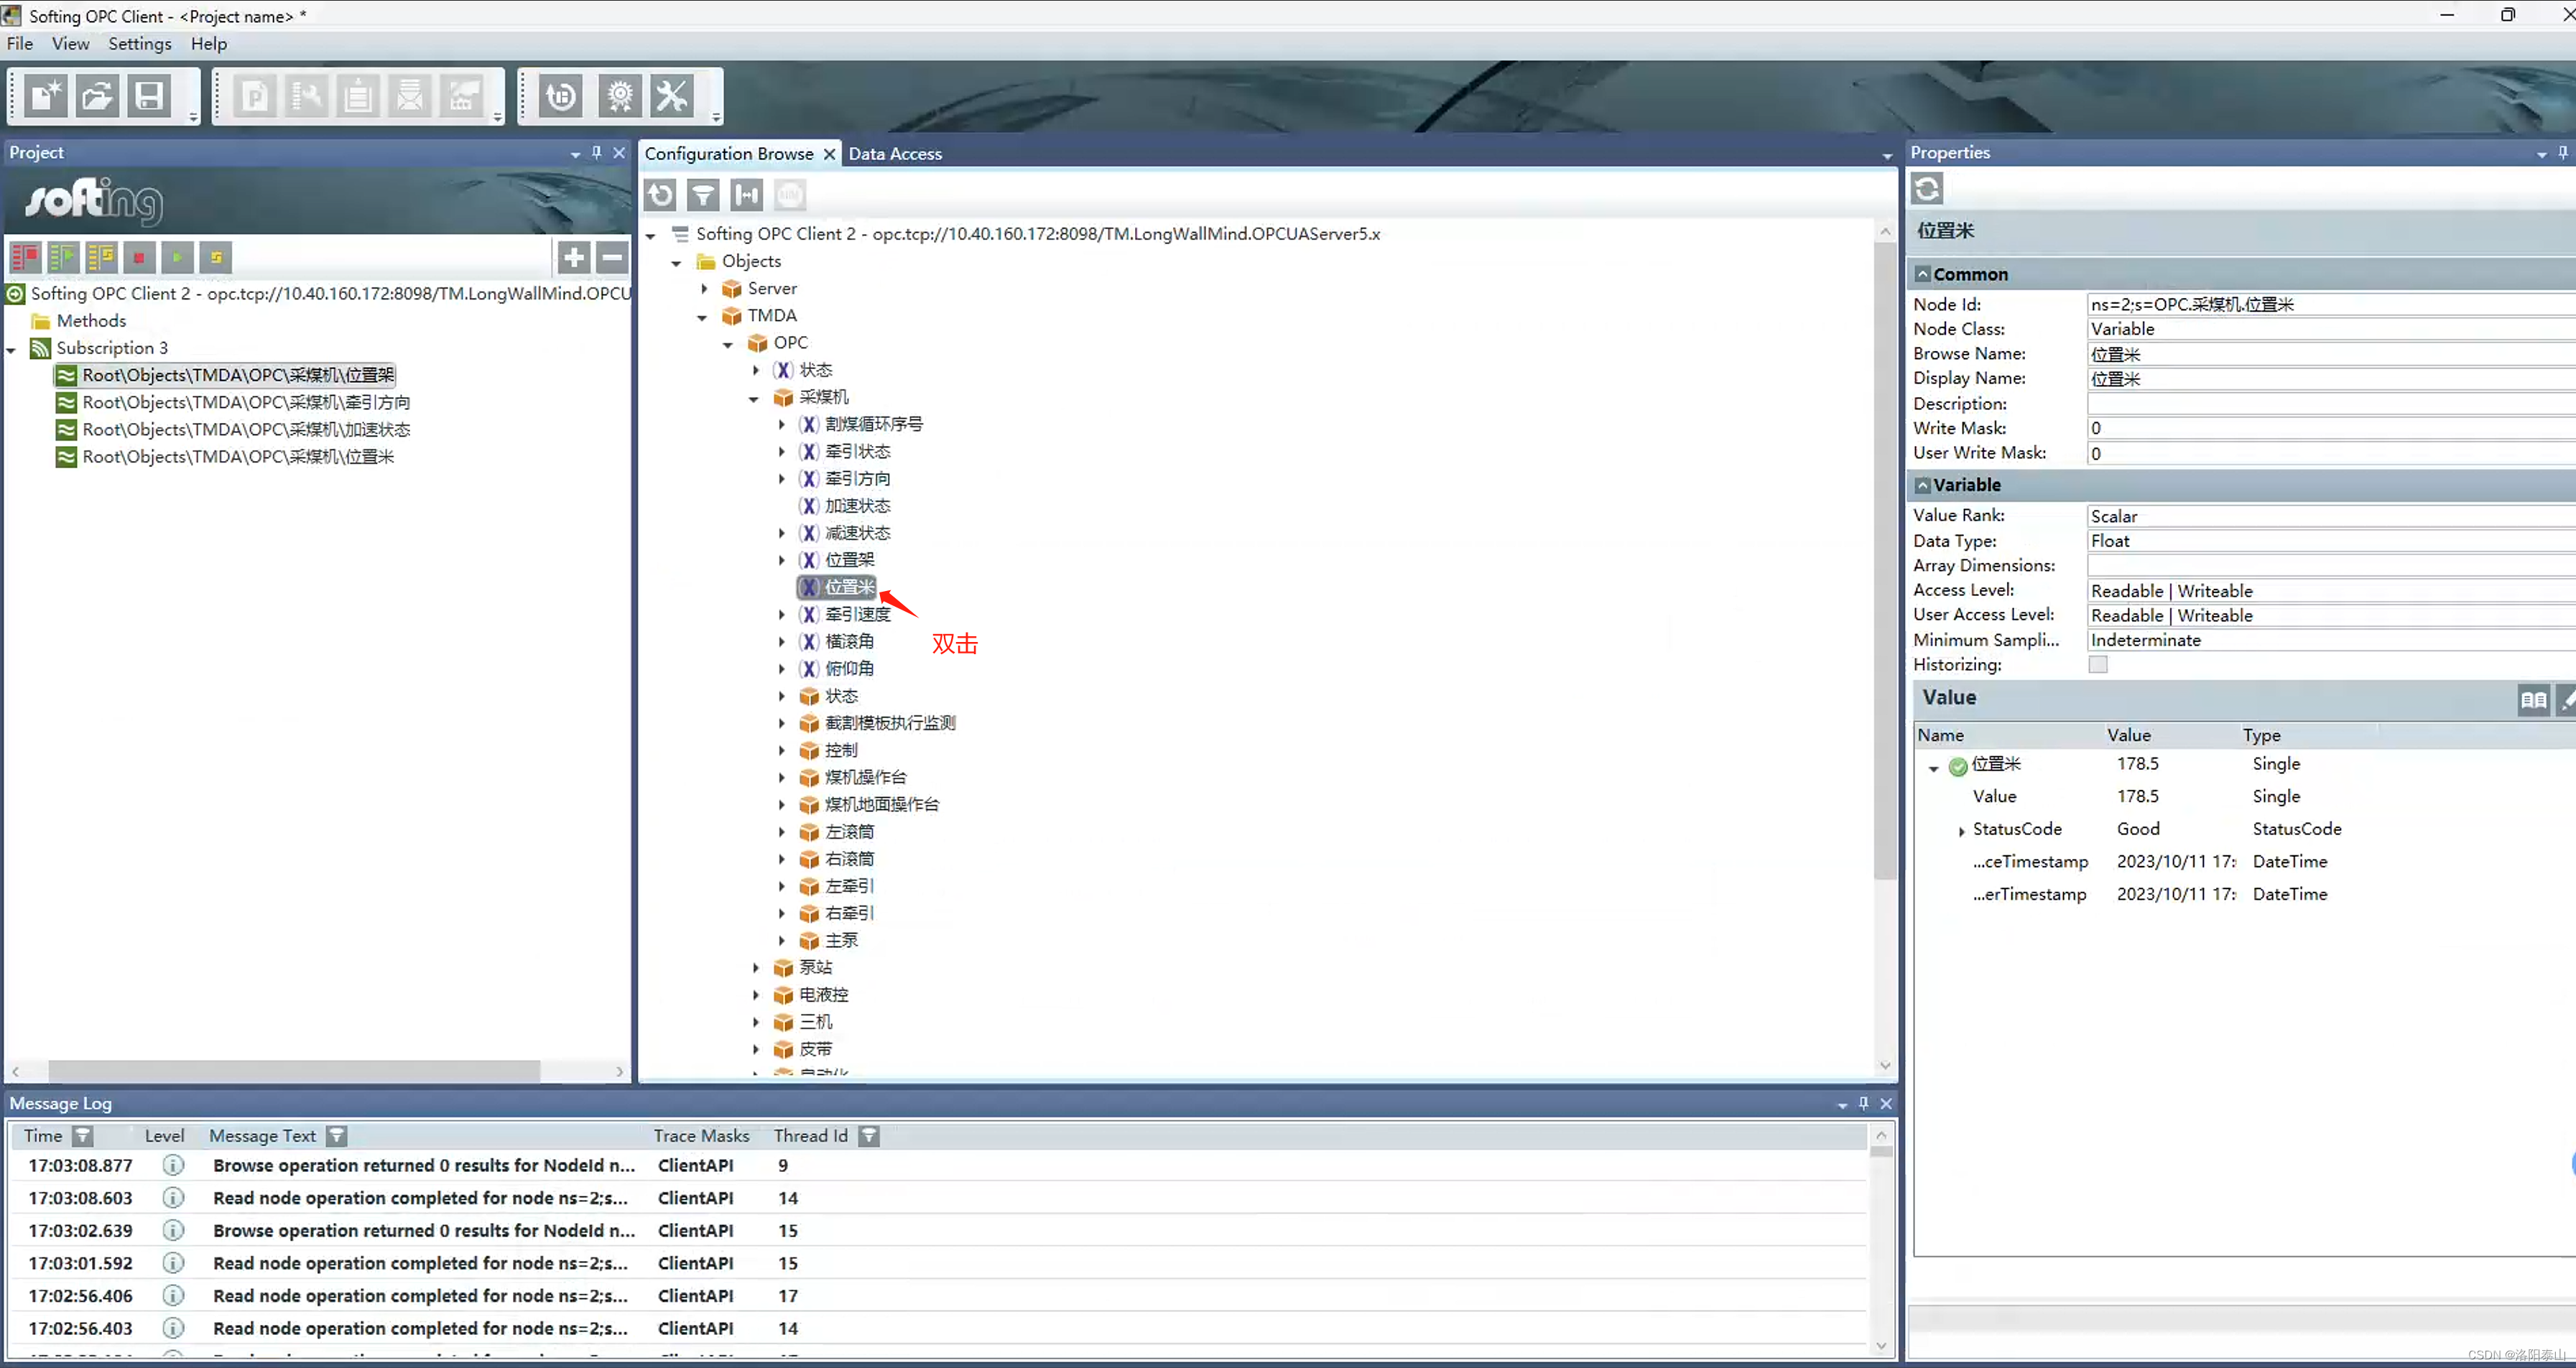
Task: Click the red stop square icon
Action: point(139,257)
